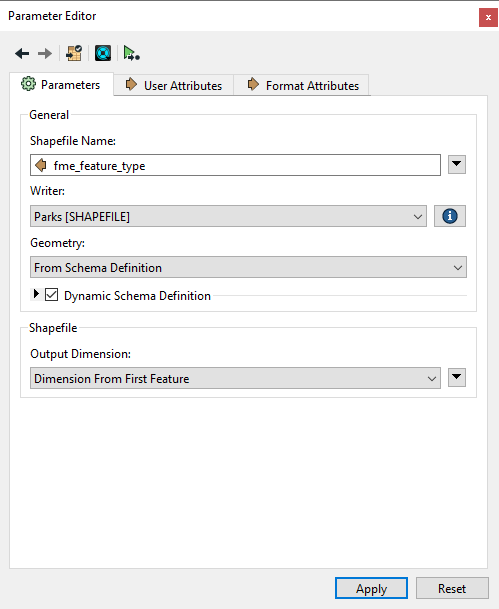Click the User Attributes tab arrow icon
Image resolution: width=499 pixels, height=609 pixels.
[x=131, y=84]
